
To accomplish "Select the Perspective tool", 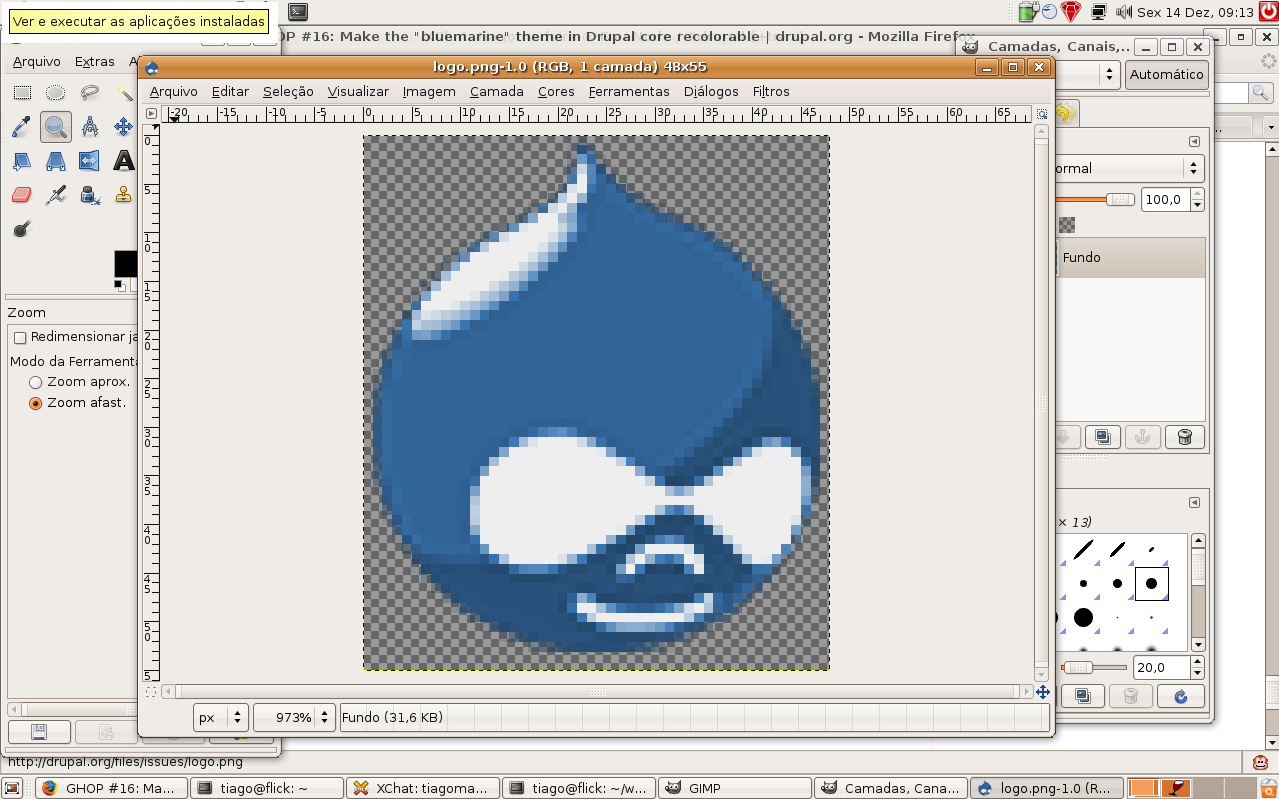I will (x=56, y=160).
